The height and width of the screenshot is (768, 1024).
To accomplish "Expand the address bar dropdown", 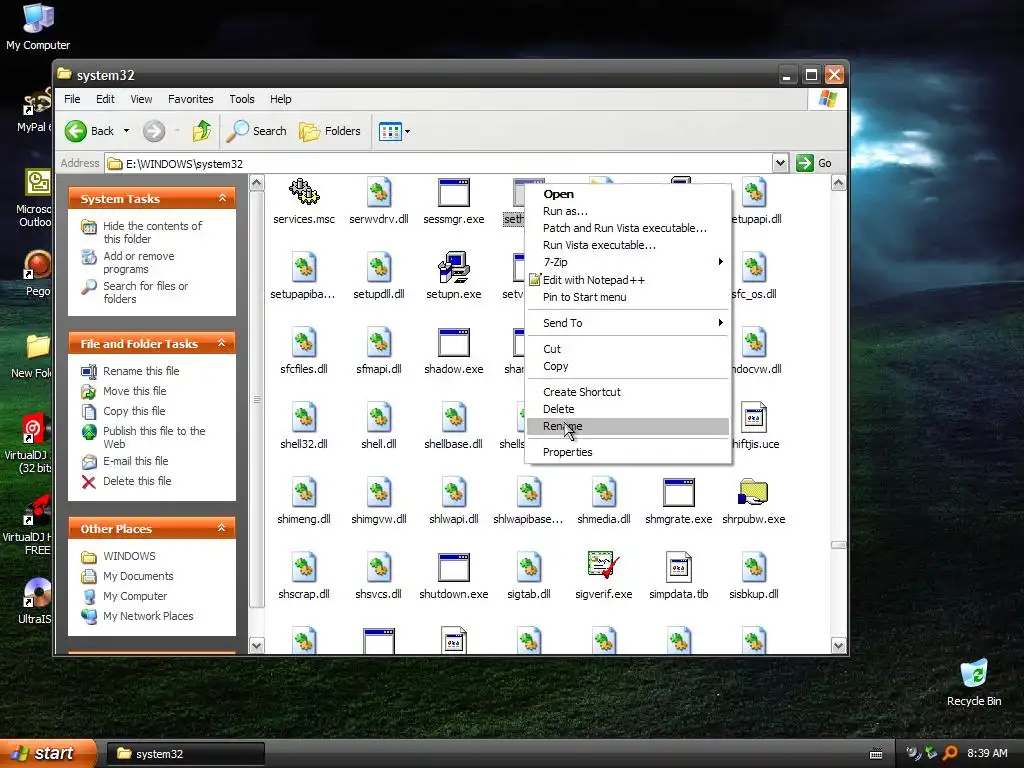I will click(x=780, y=163).
